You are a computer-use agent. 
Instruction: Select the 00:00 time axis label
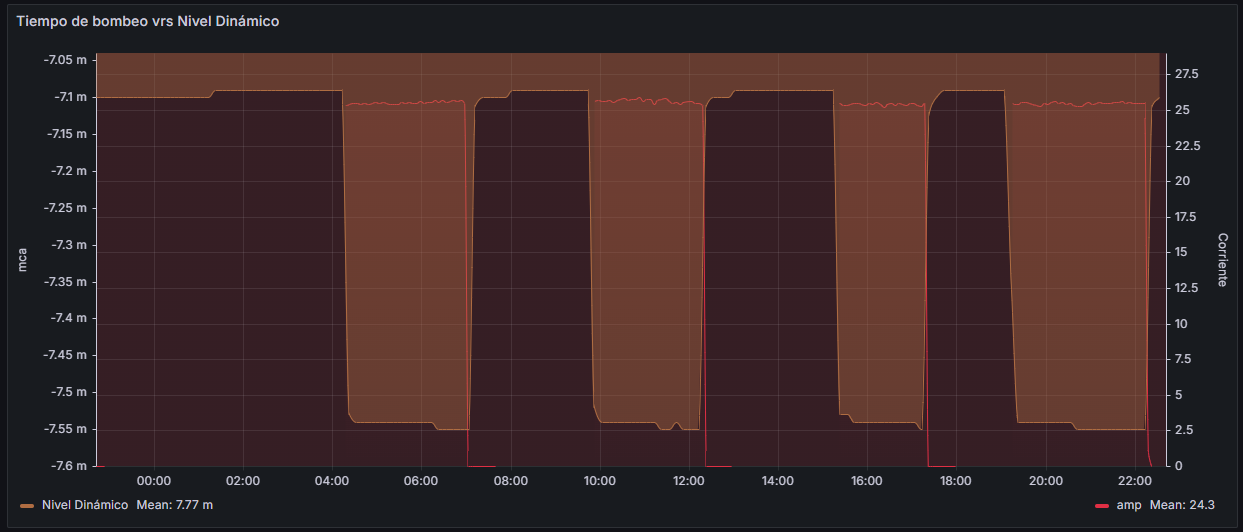(x=154, y=480)
